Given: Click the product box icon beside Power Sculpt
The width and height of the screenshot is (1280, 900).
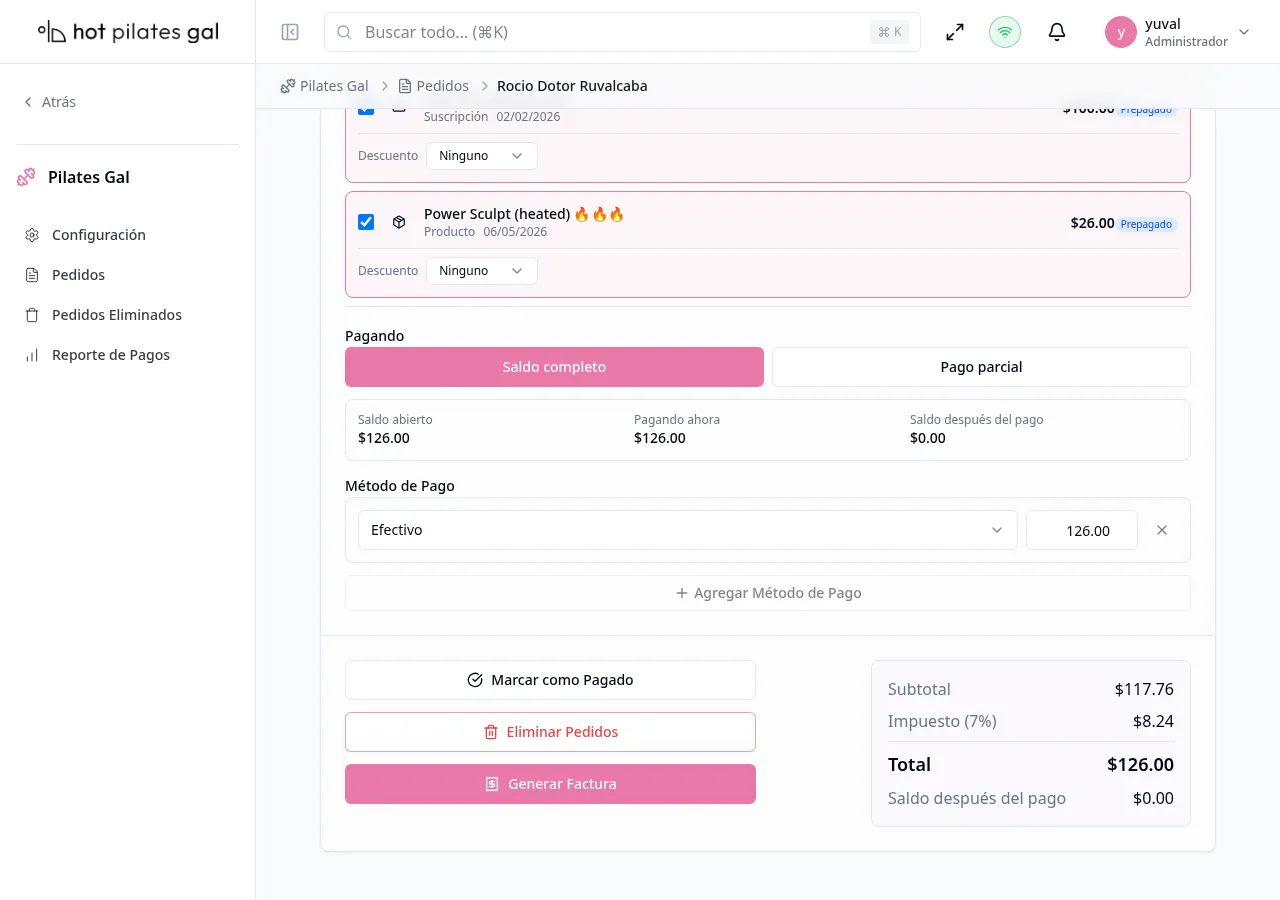Looking at the screenshot, I should pyautogui.click(x=399, y=222).
